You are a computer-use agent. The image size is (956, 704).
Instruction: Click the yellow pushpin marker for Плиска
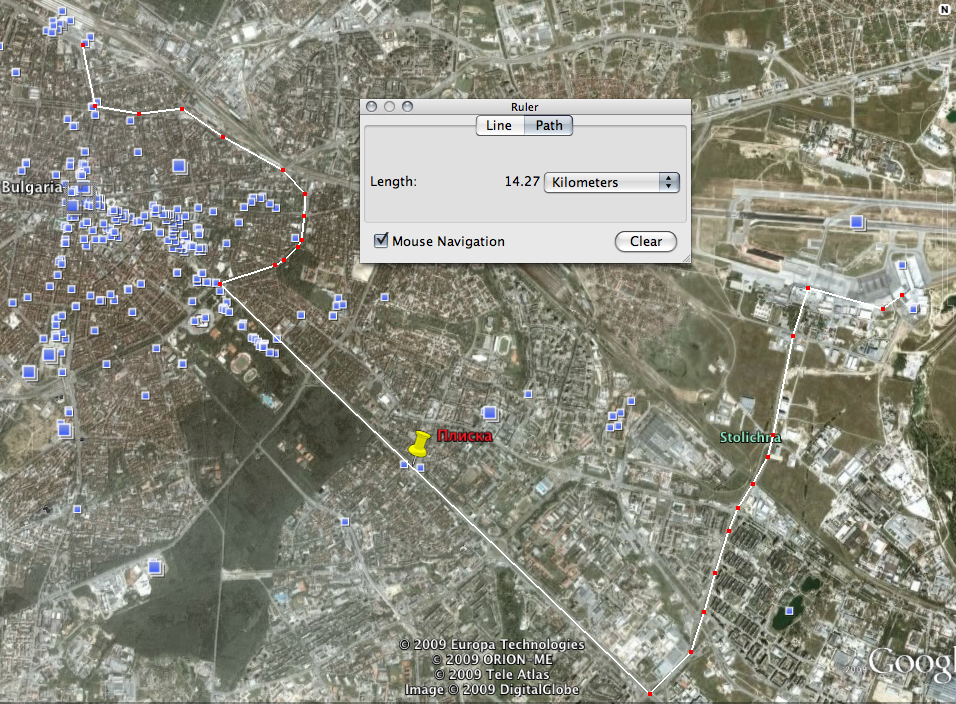pyautogui.click(x=419, y=443)
